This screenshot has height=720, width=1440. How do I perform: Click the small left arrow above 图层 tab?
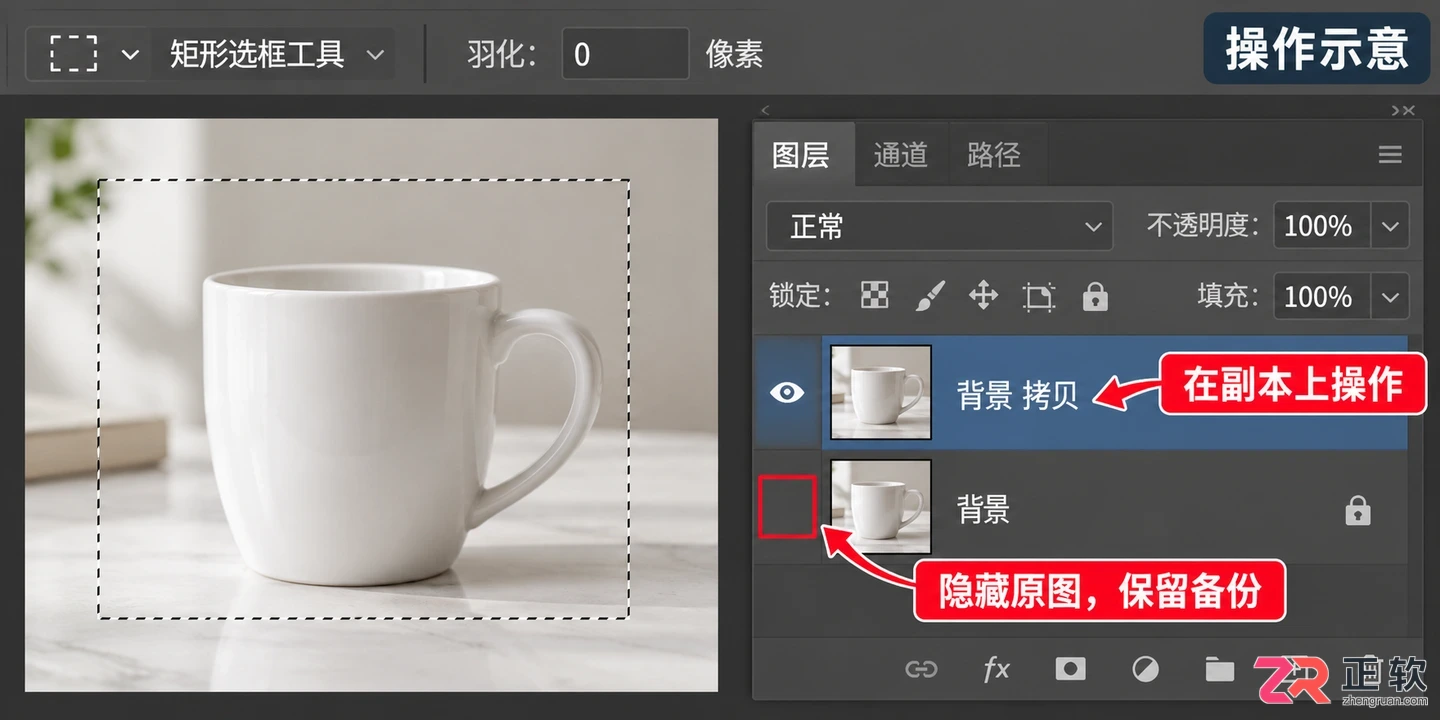point(766,110)
